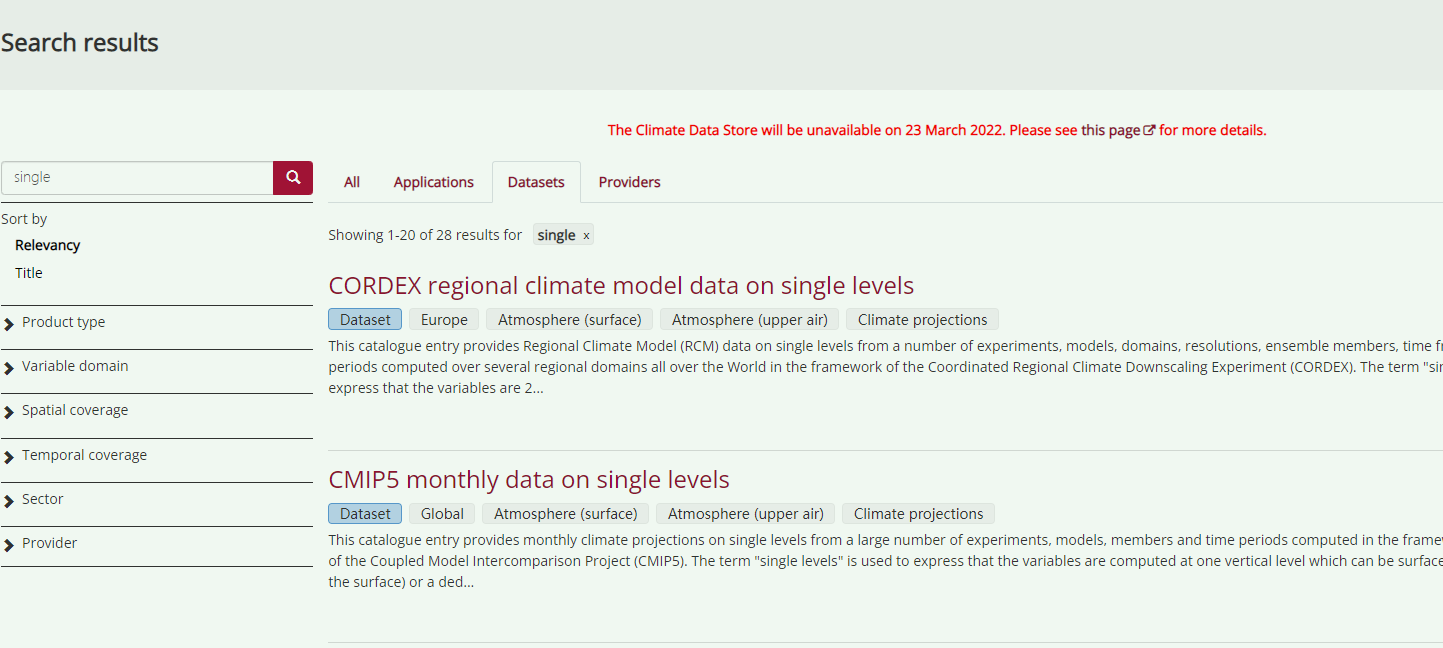Click Climate projections tag under CORDEX

[922, 320]
